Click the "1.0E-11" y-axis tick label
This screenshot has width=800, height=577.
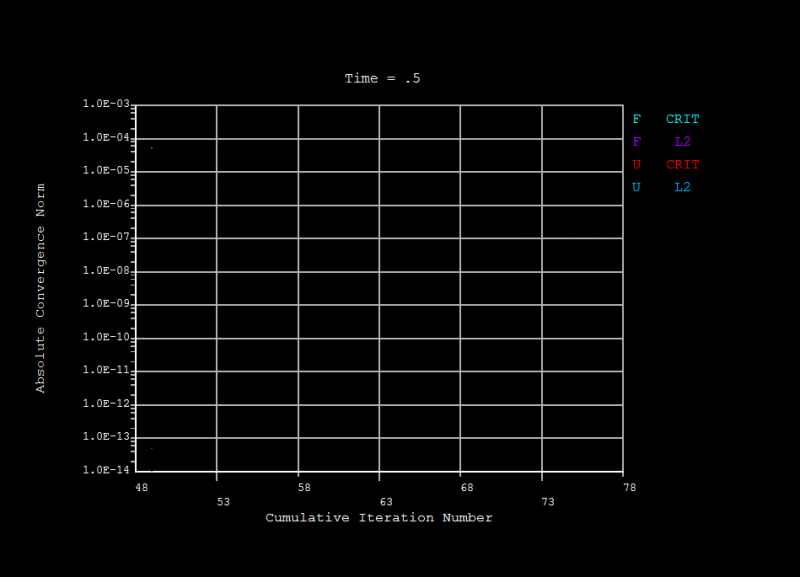pos(106,370)
